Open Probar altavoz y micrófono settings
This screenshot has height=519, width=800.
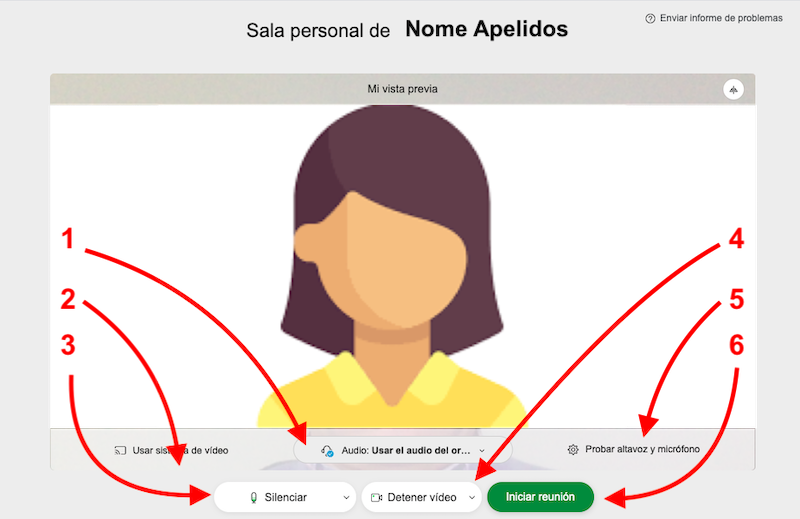coord(642,450)
